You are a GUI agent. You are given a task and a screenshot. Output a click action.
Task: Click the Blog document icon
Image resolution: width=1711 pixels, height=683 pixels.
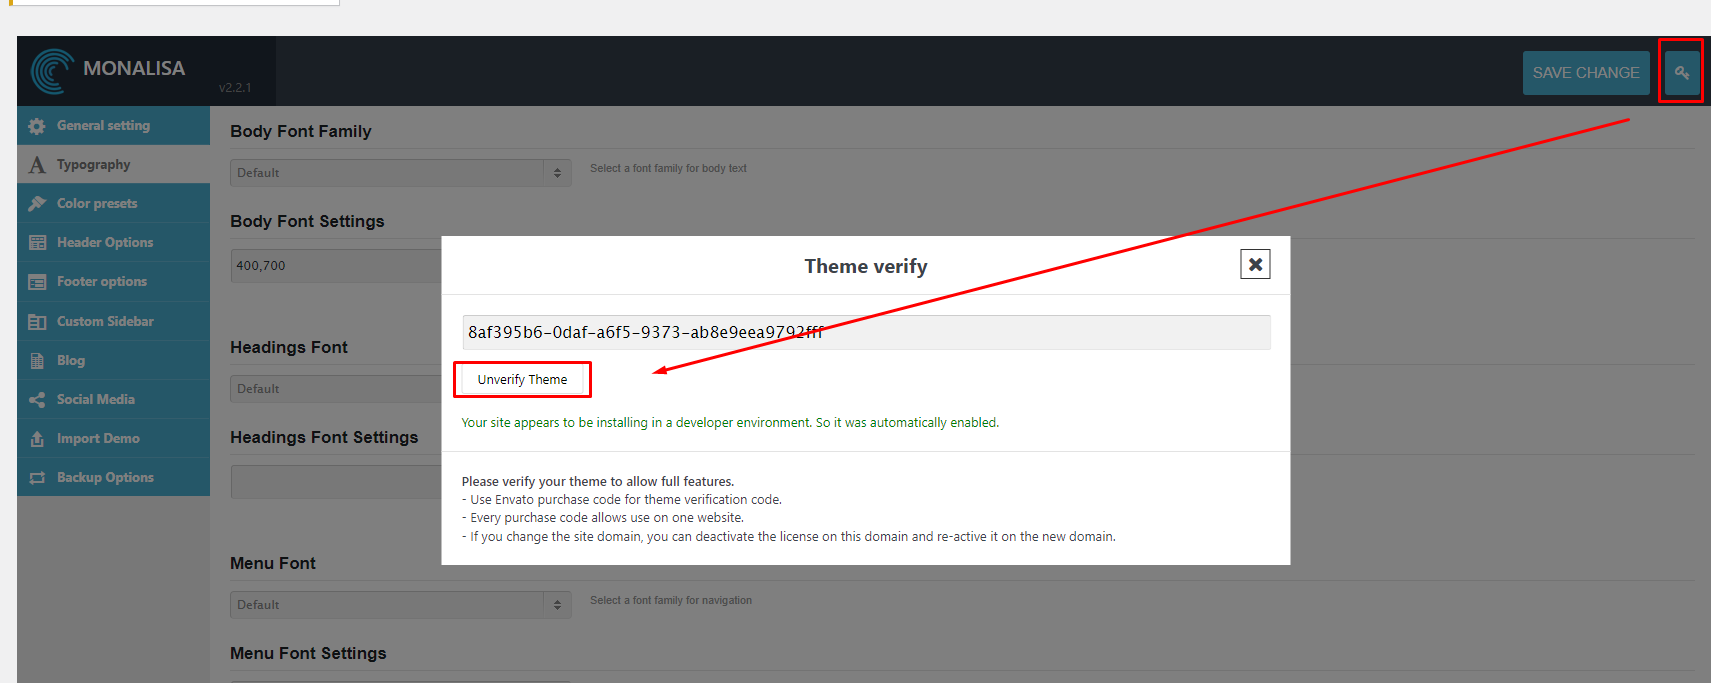(x=37, y=360)
